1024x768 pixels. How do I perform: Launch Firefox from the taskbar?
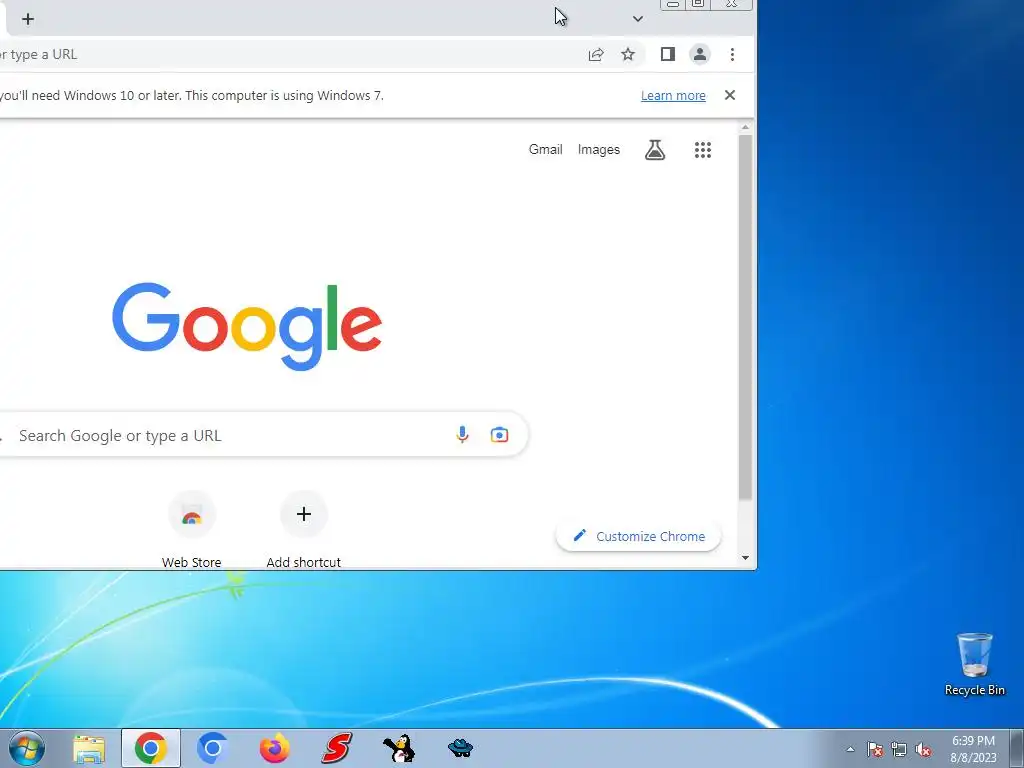274,748
